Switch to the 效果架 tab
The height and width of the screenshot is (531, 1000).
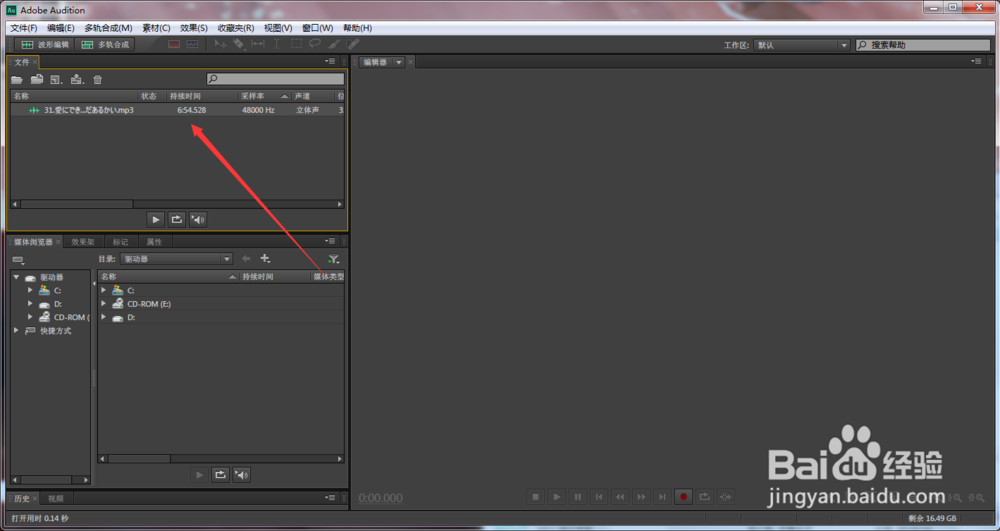83,242
